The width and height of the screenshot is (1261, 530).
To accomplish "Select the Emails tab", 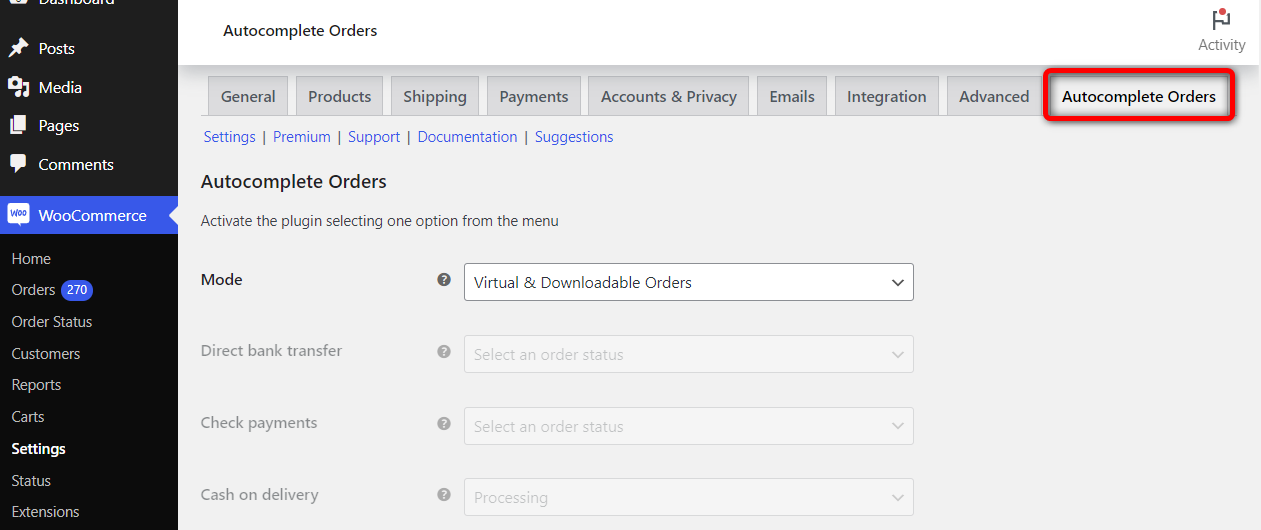I will 792,96.
